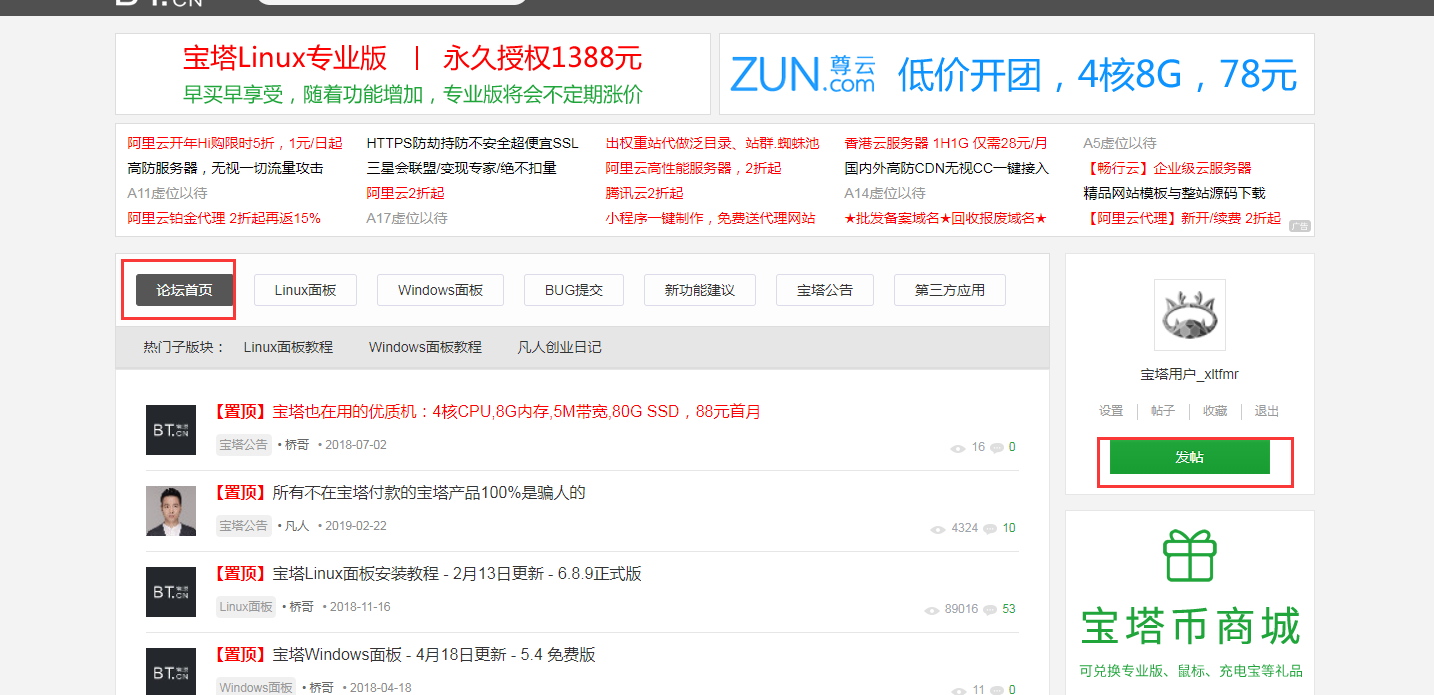Open ad 精品网站模板与整站源码下载
This screenshot has width=1434, height=695.
(x=1174, y=193)
